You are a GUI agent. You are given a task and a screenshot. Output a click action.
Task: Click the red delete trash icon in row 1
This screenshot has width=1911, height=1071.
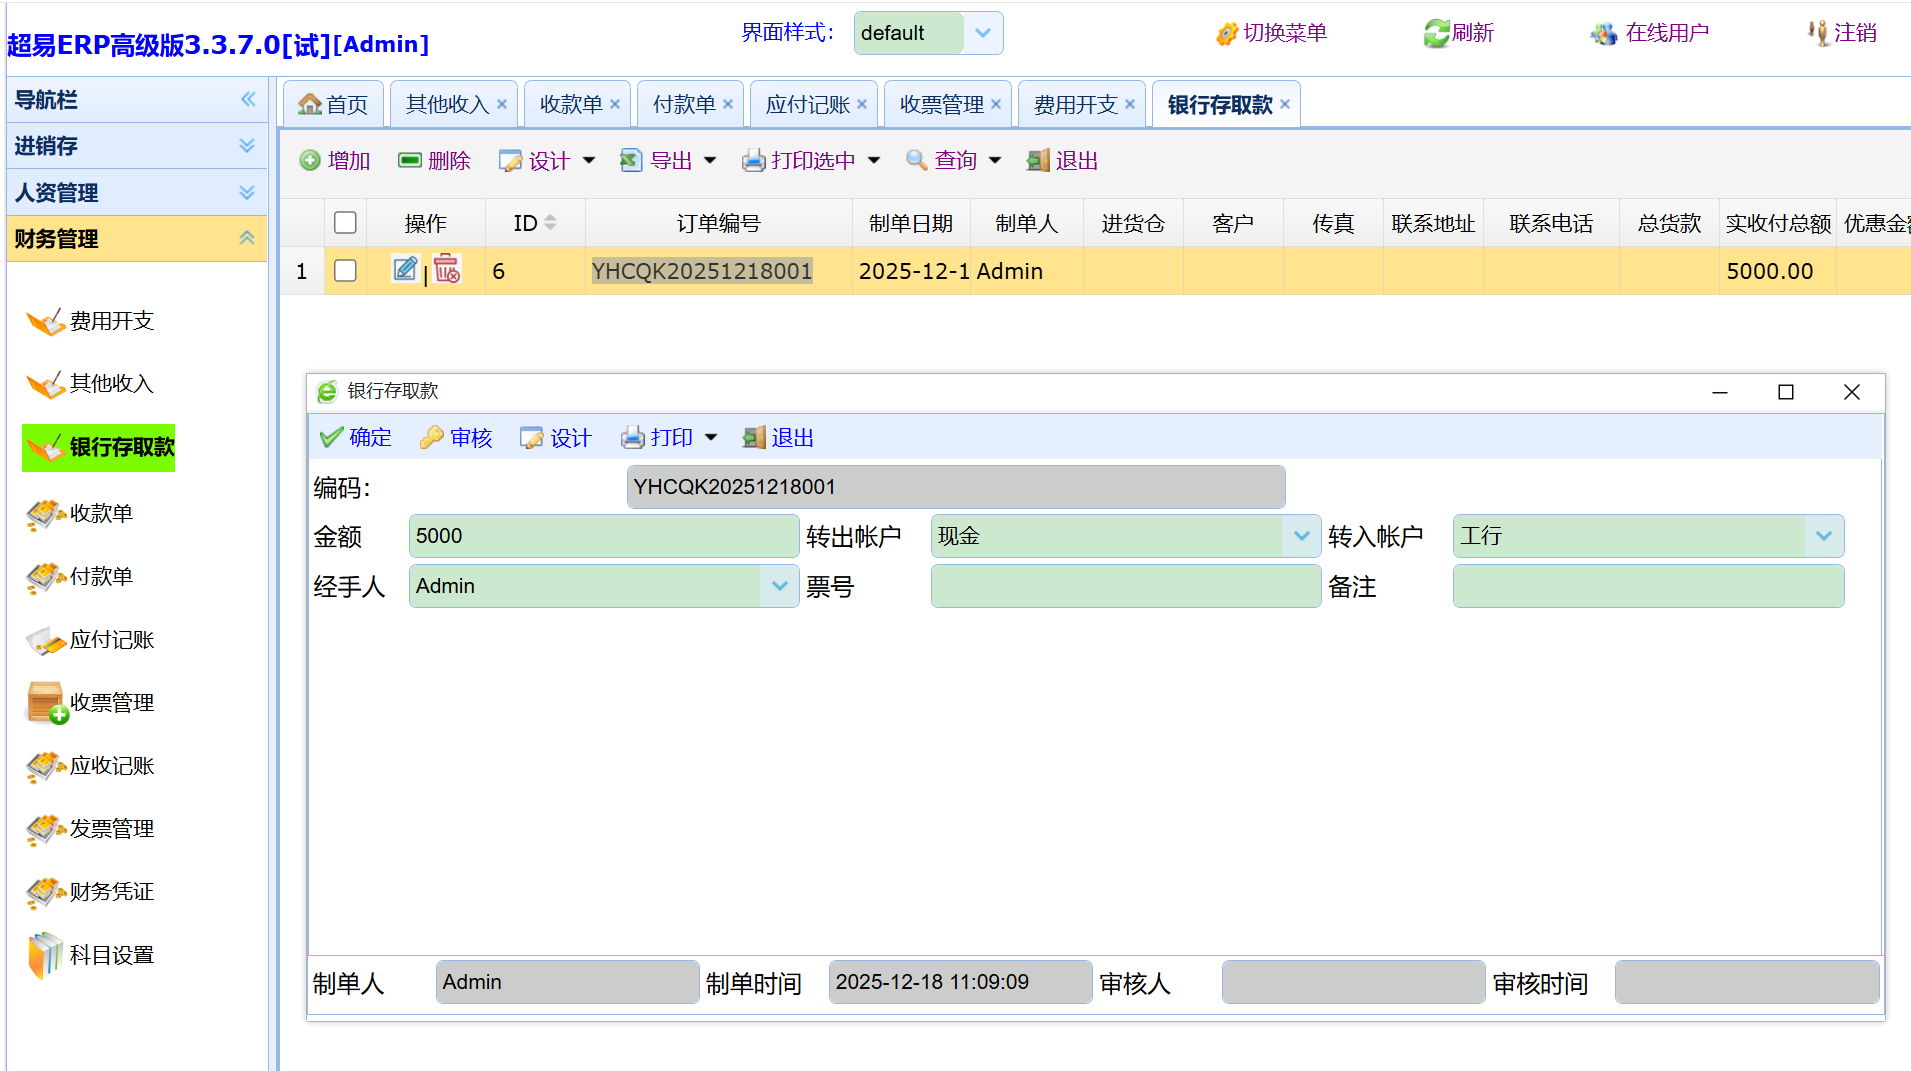click(x=447, y=270)
